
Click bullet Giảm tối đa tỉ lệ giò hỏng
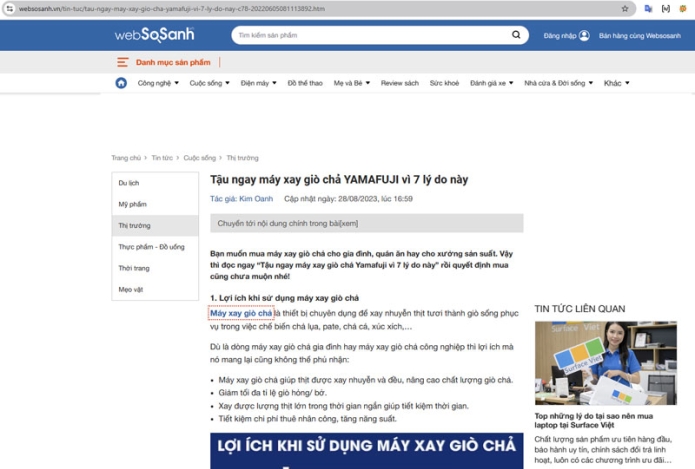[272, 393]
